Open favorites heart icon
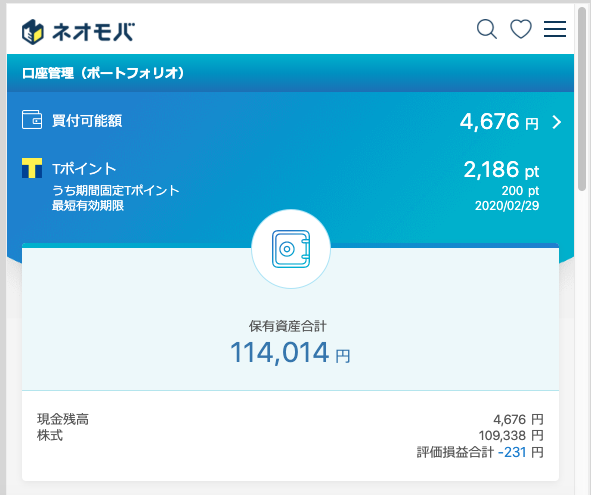The width and height of the screenshot is (591, 495). pyautogui.click(x=521, y=29)
